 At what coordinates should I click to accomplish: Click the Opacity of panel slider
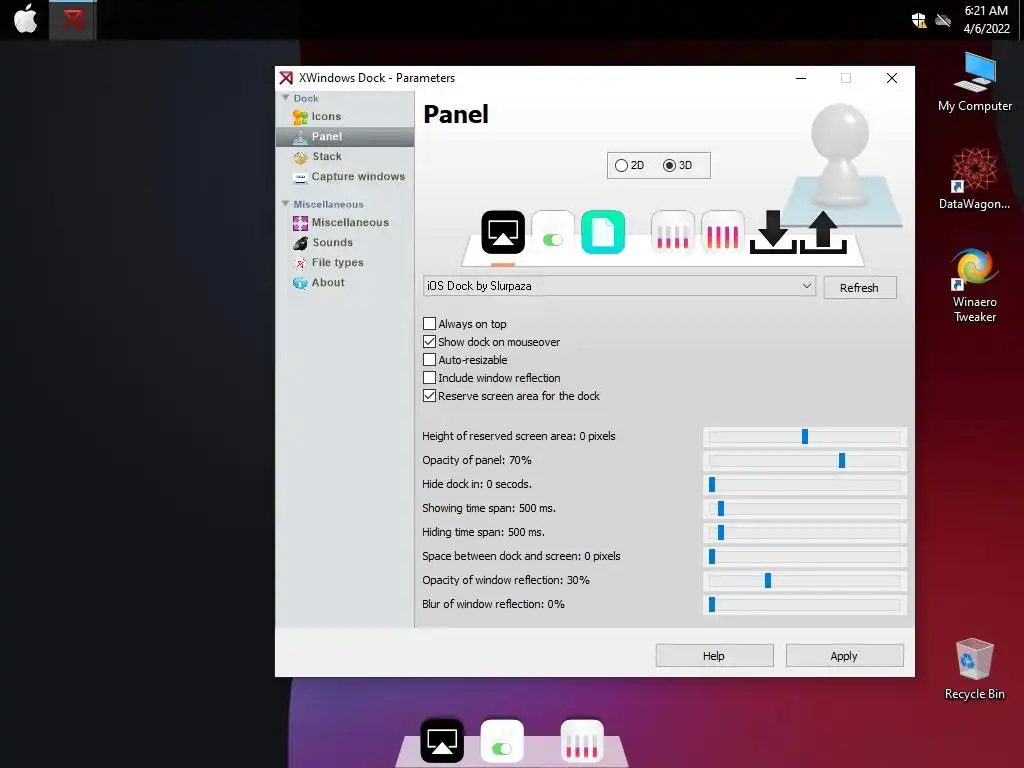click(805, 461)
